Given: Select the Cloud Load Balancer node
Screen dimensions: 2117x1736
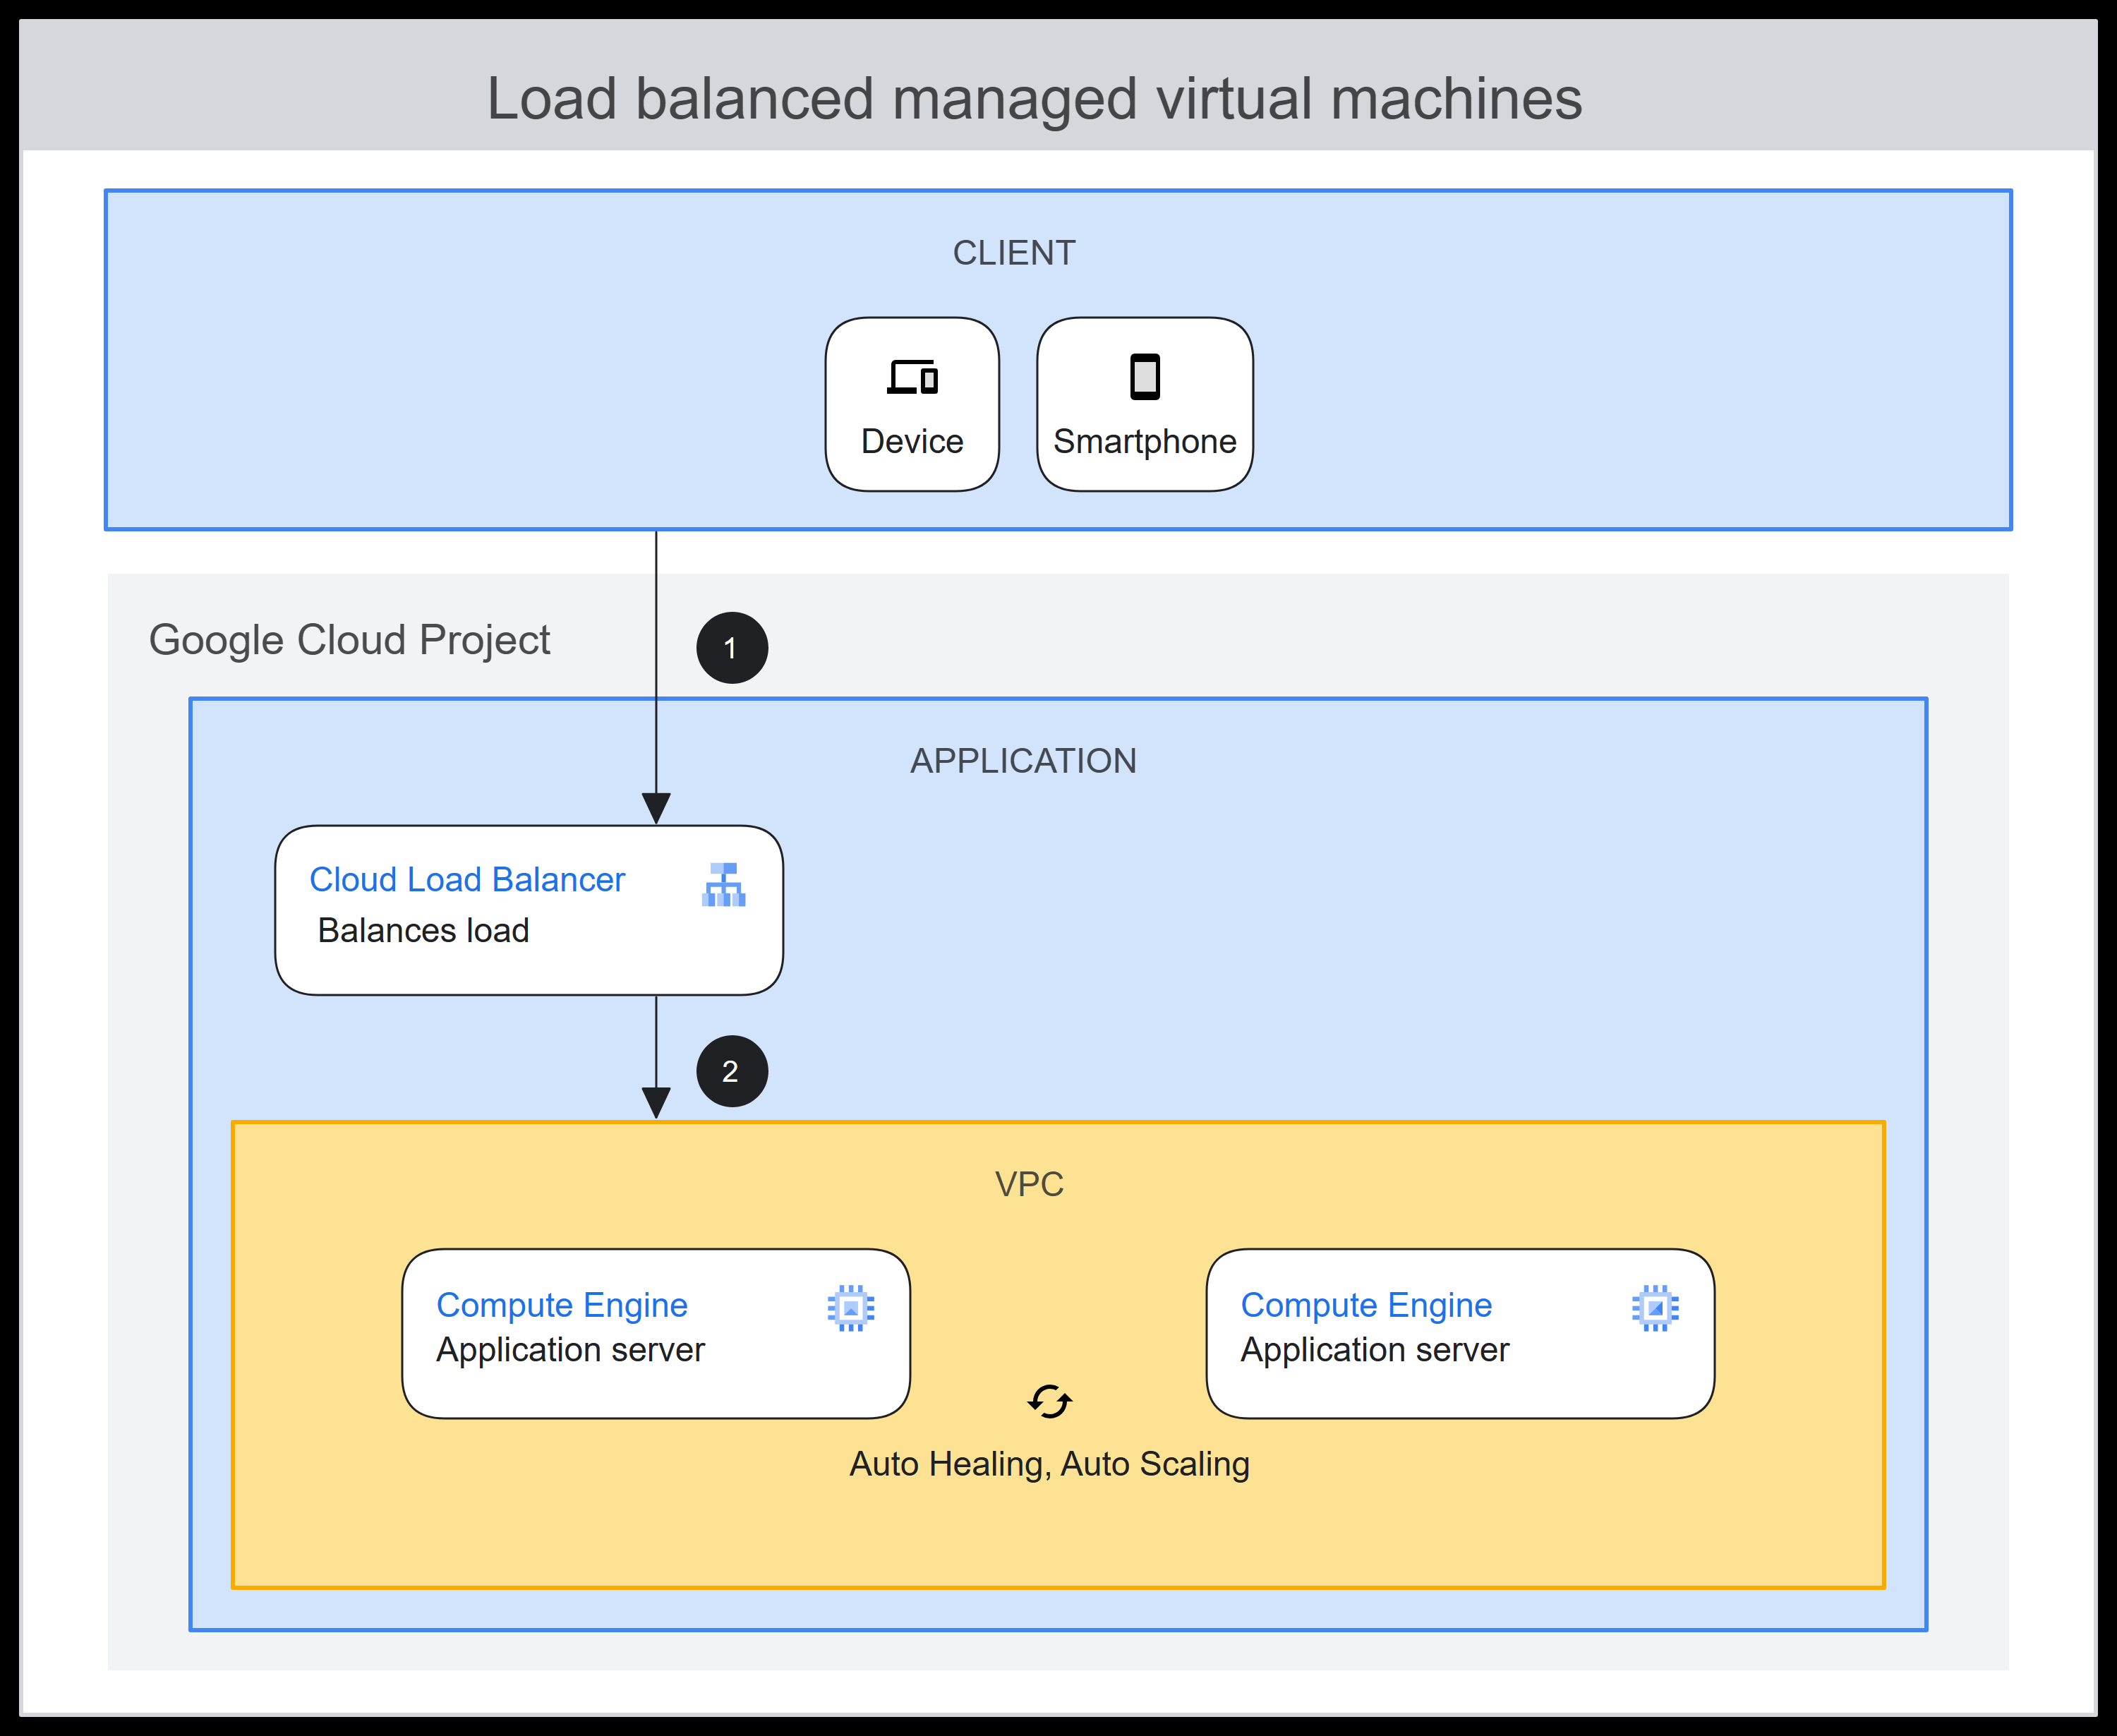Looking at the screenshot, I should 529,910.
